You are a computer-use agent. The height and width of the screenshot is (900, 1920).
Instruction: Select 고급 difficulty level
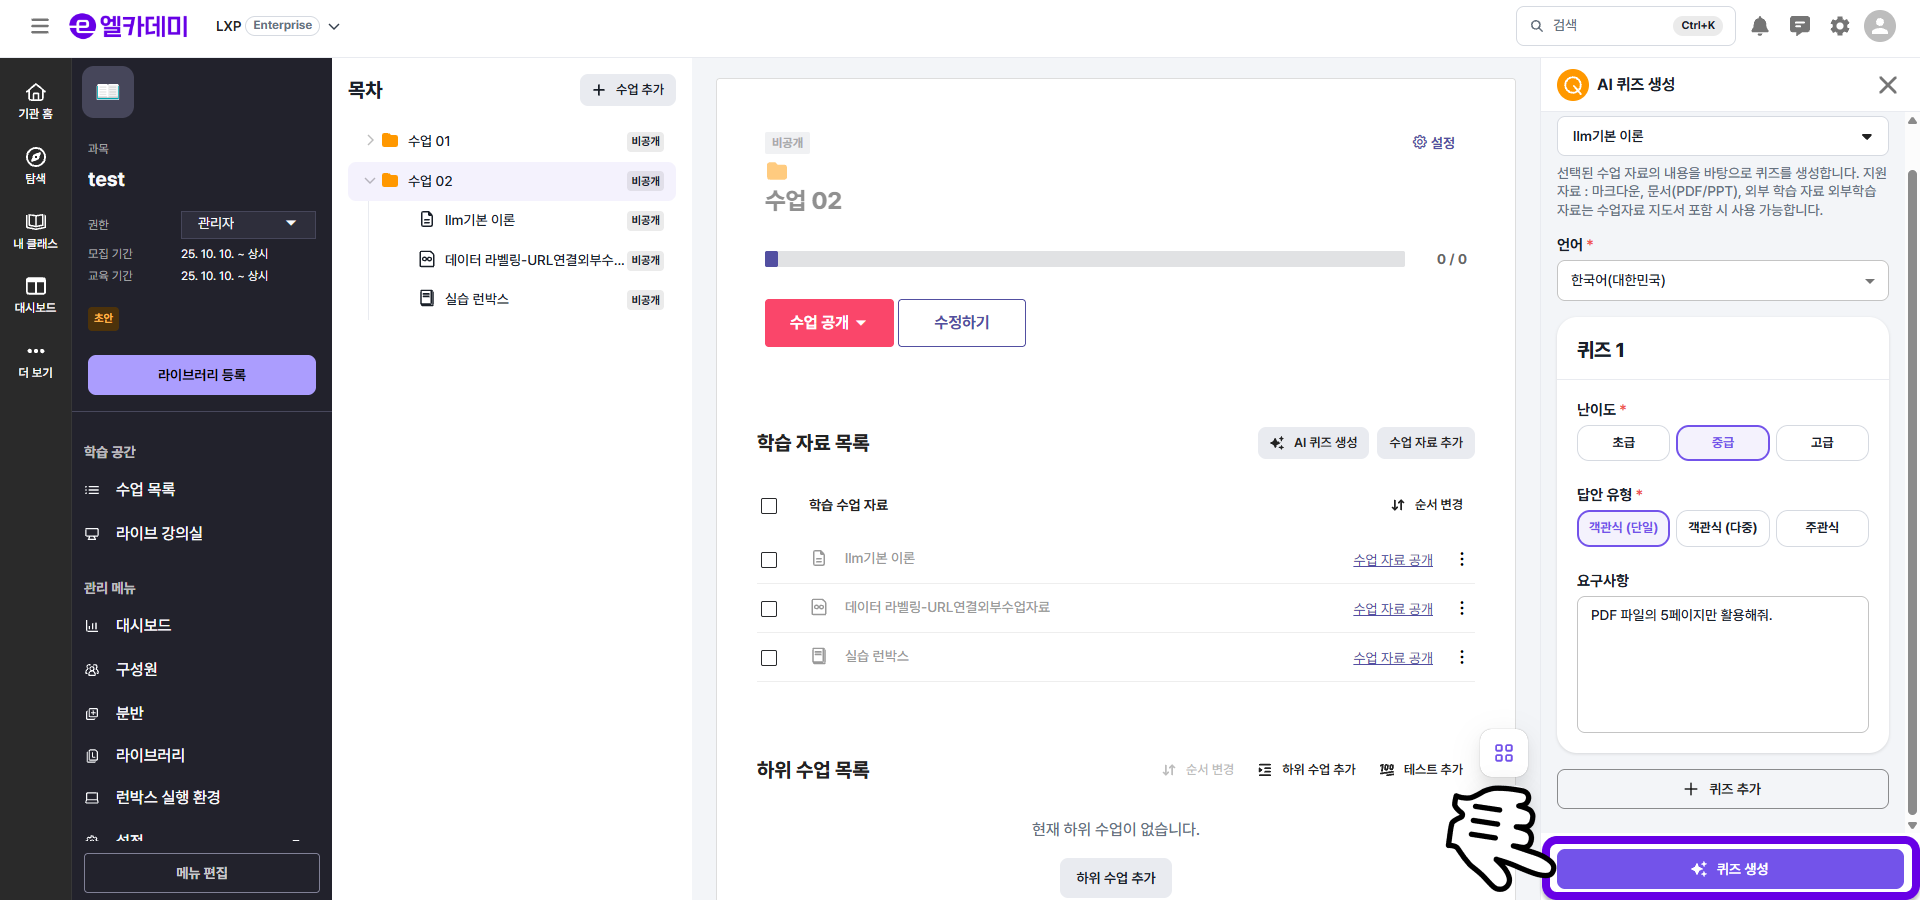(x=1822, y=443)
